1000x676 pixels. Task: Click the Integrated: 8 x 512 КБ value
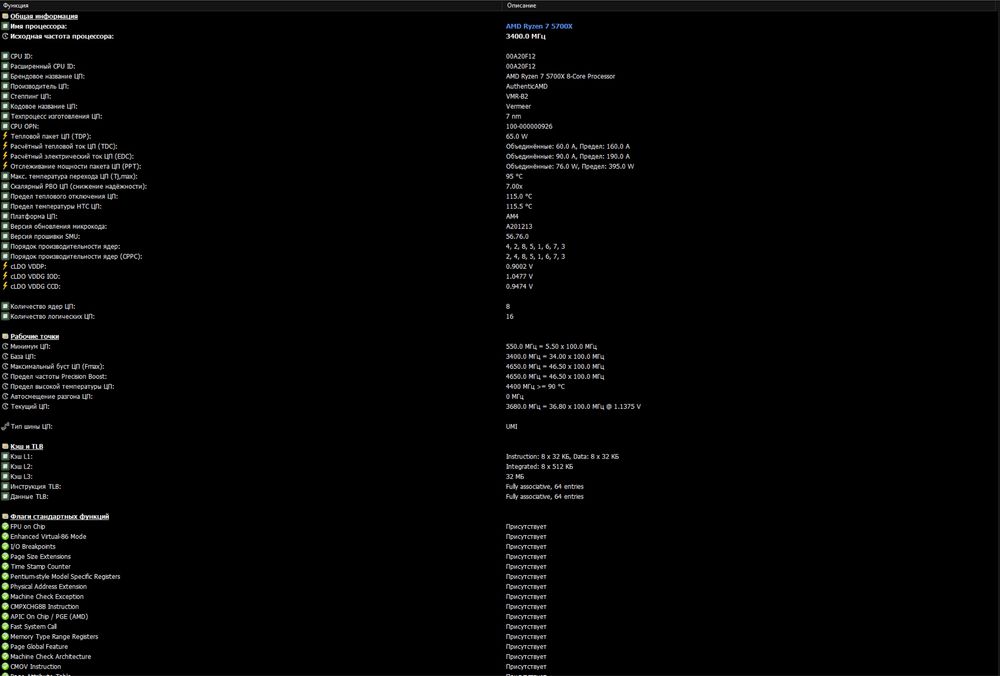tap(540, 467)
